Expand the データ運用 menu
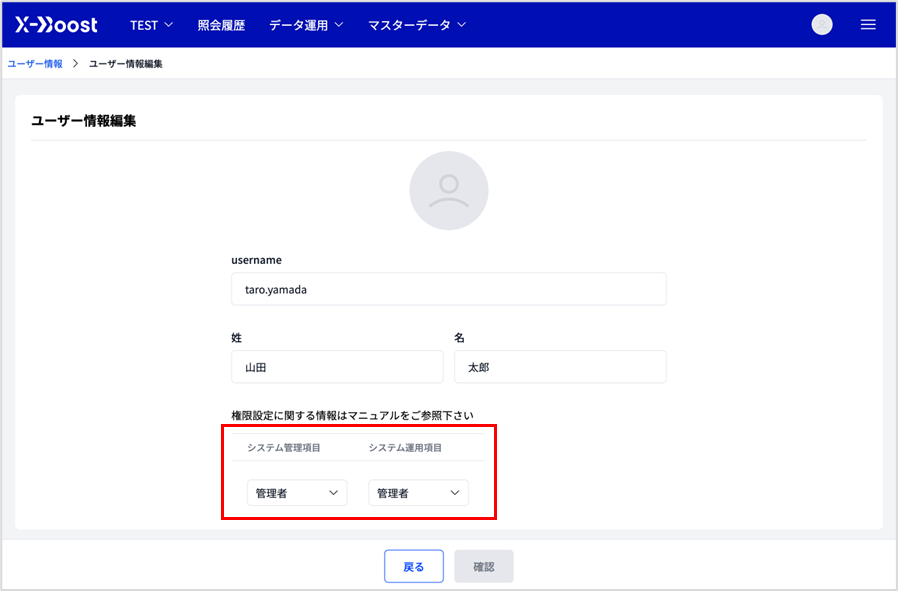The width and height of the screenshot is (898, 591). (306, 25)
